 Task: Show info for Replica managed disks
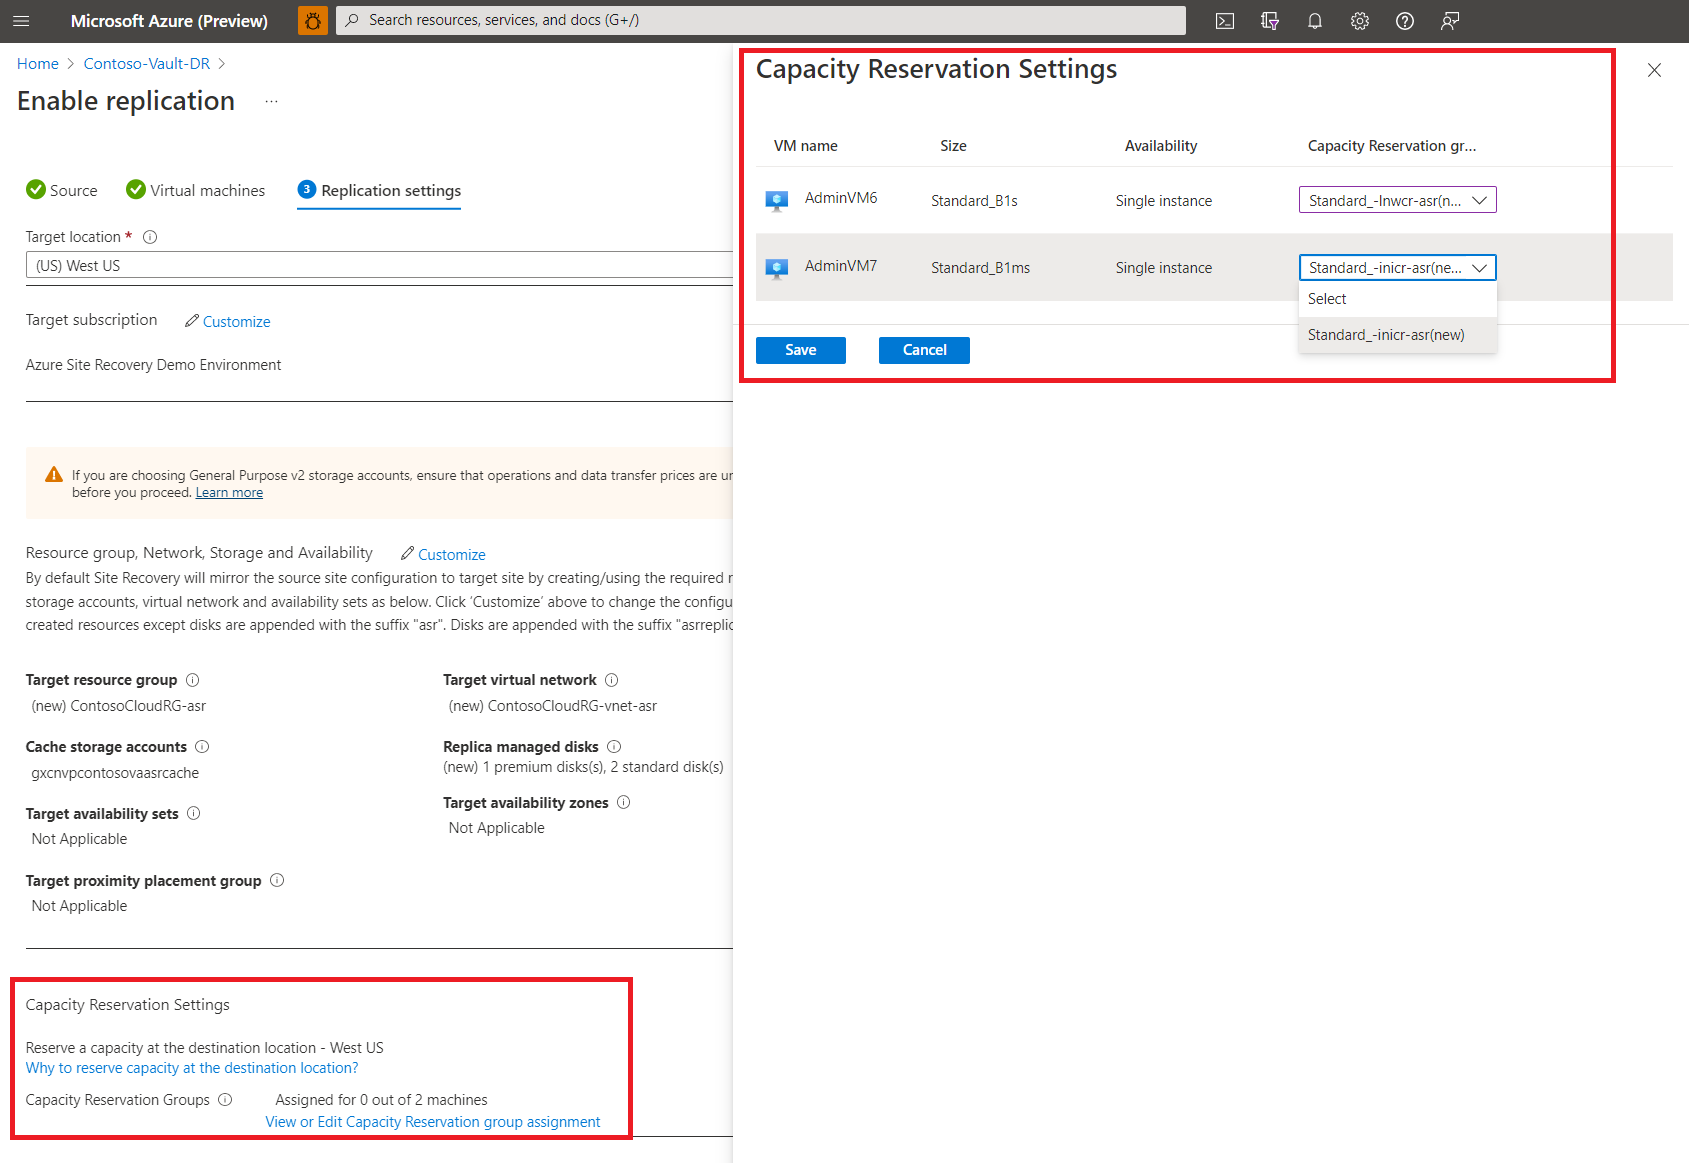click(614, 747)
